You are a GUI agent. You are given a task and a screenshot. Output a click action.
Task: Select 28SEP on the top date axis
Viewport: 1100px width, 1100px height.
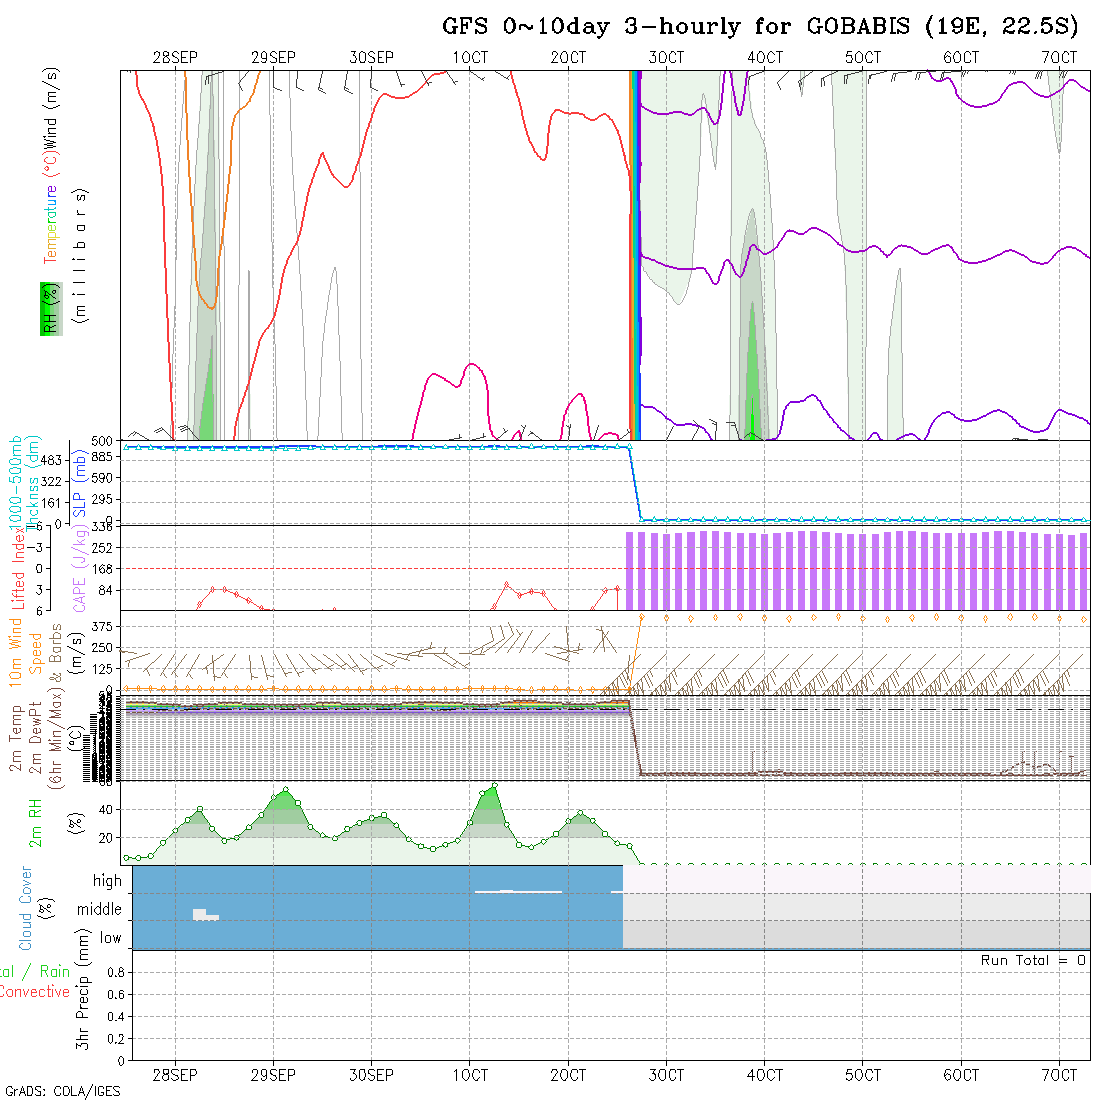click(175, 58)
